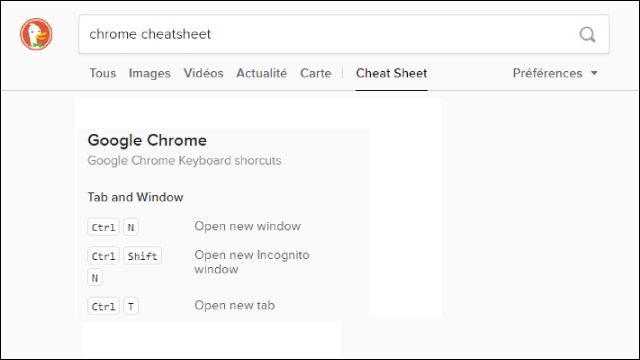640x360 pixels.
Task: Expand the Préférences dropdown
Action: (555, 73)
